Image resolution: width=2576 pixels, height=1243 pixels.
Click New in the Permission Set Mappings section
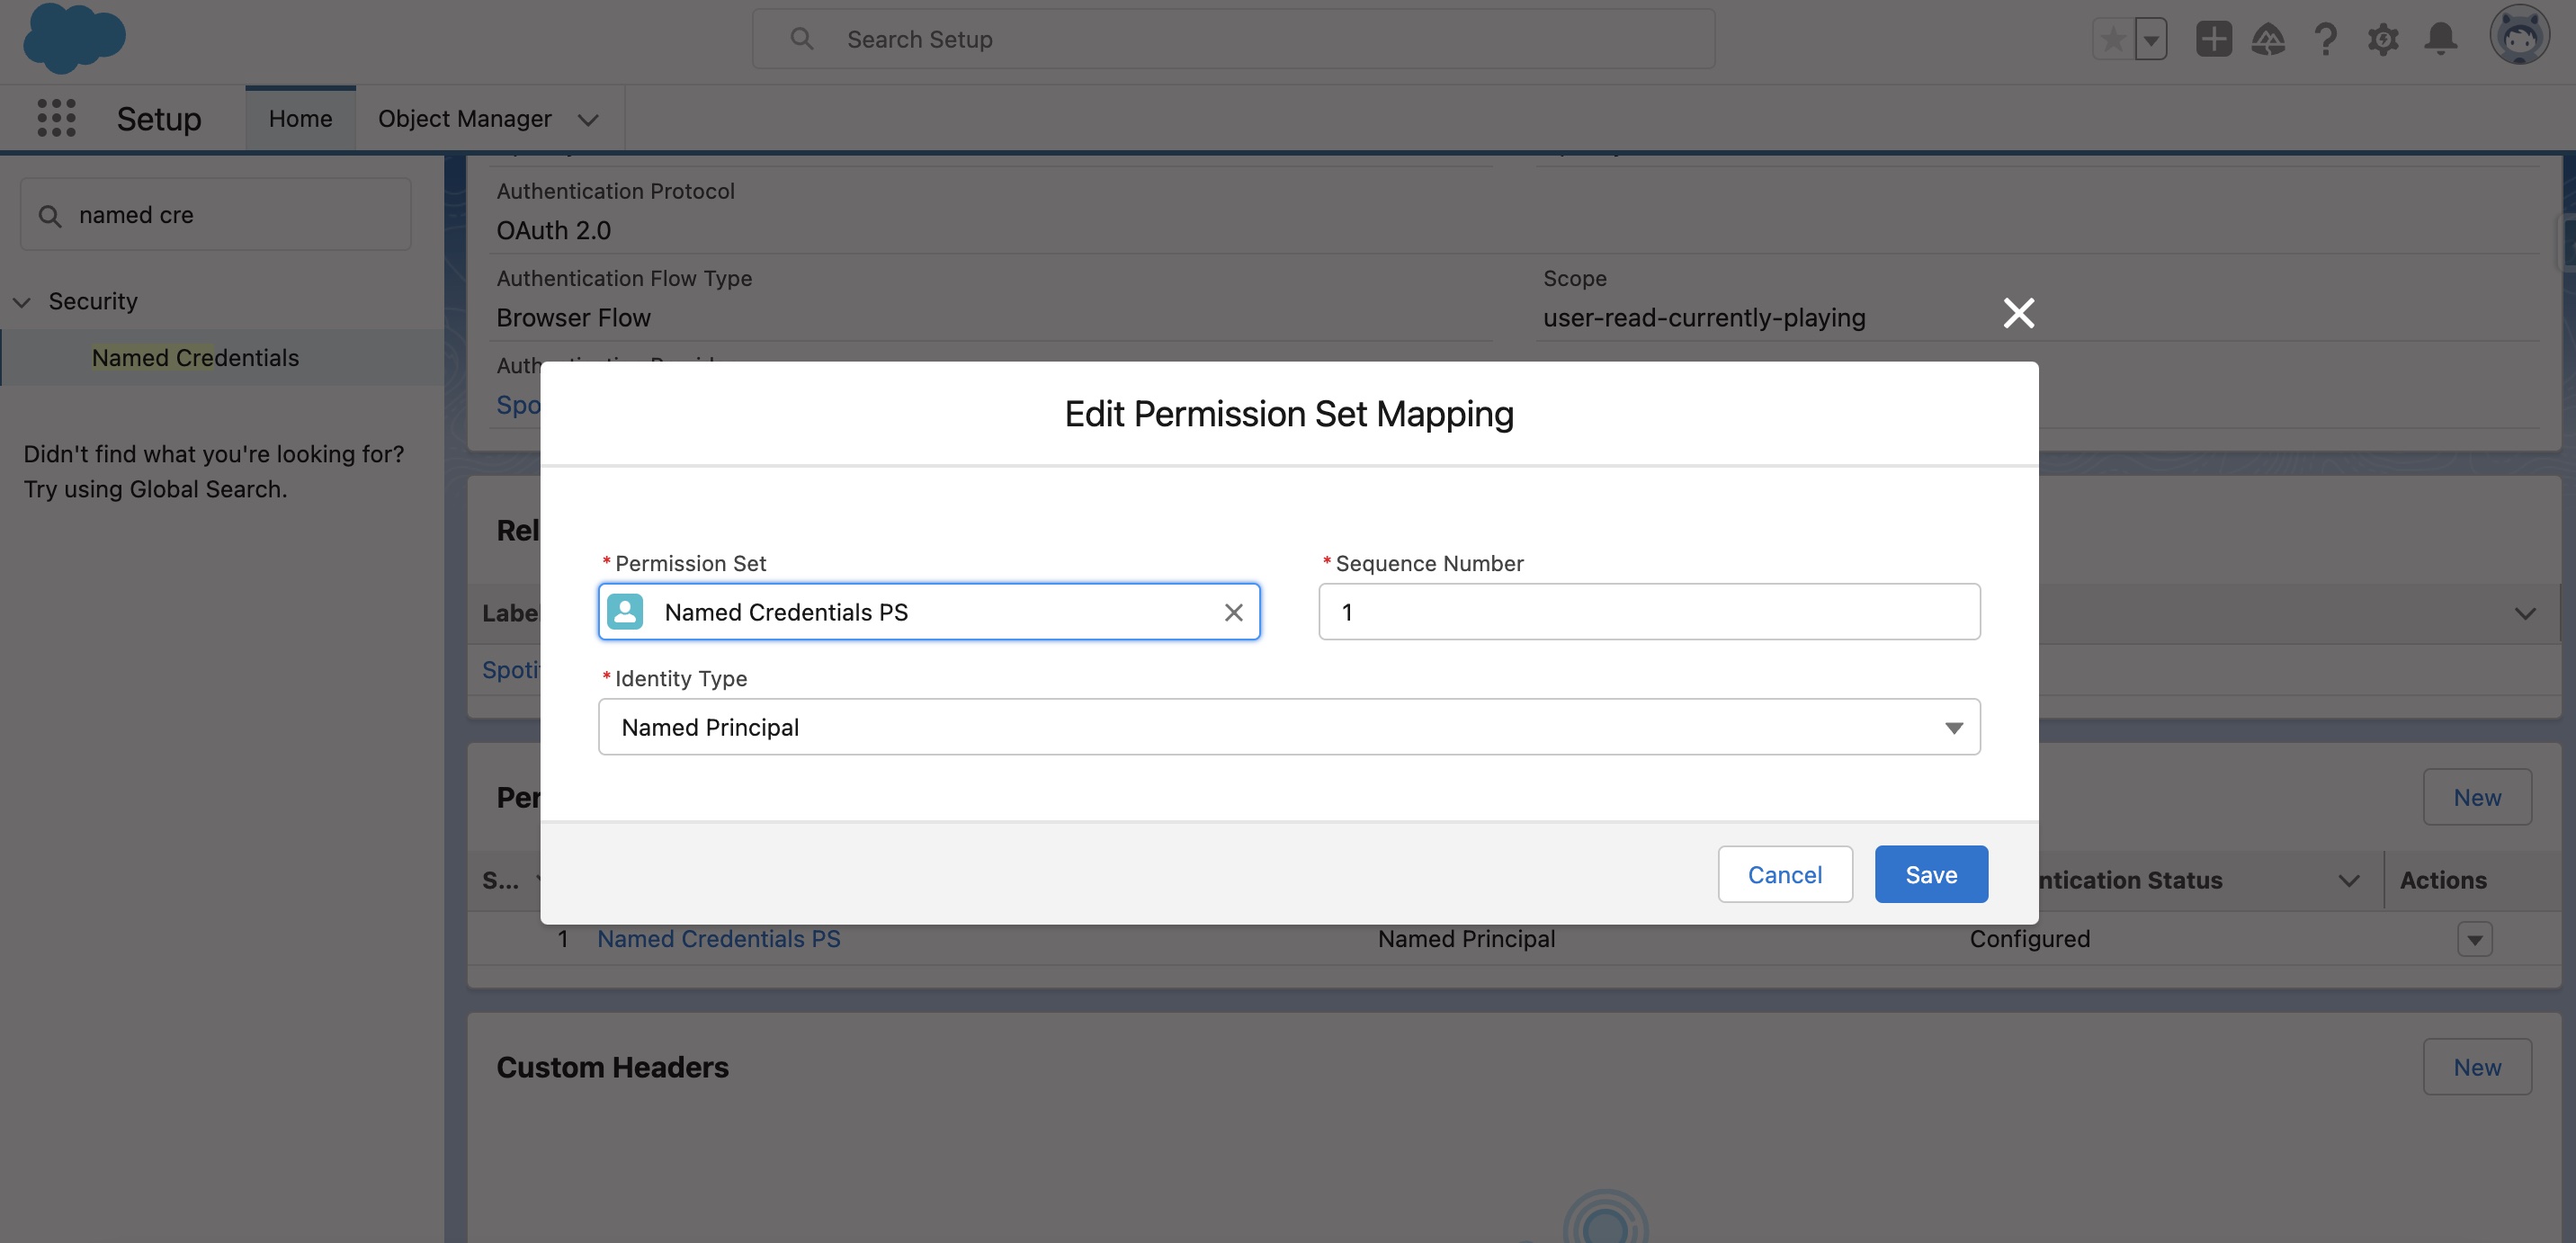tap(2476, 797)
